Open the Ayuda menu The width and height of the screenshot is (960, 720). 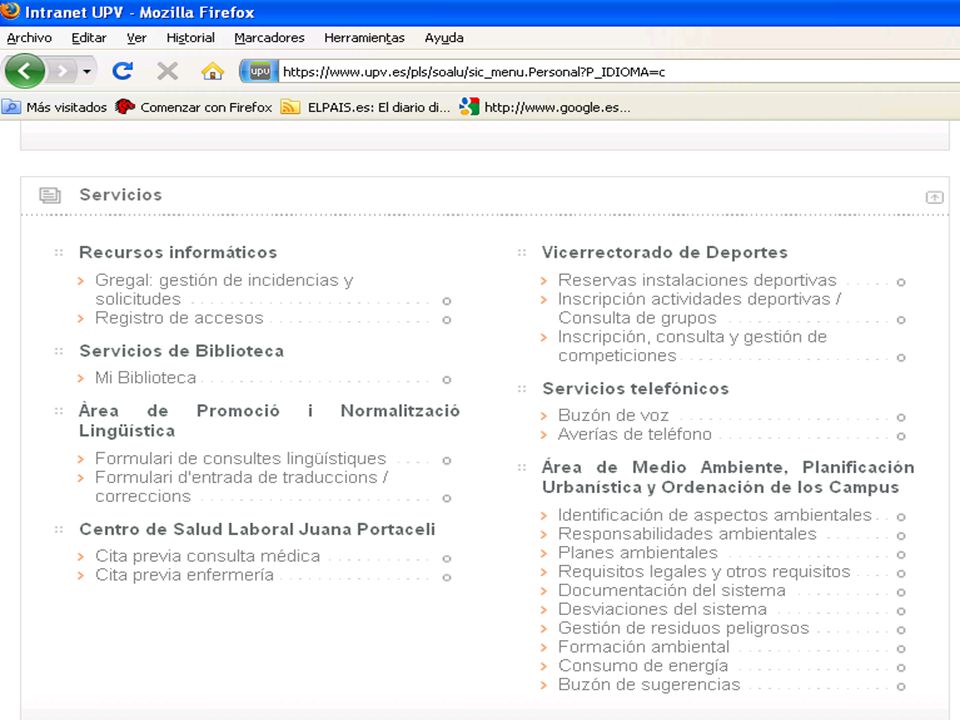pos(444,38)
